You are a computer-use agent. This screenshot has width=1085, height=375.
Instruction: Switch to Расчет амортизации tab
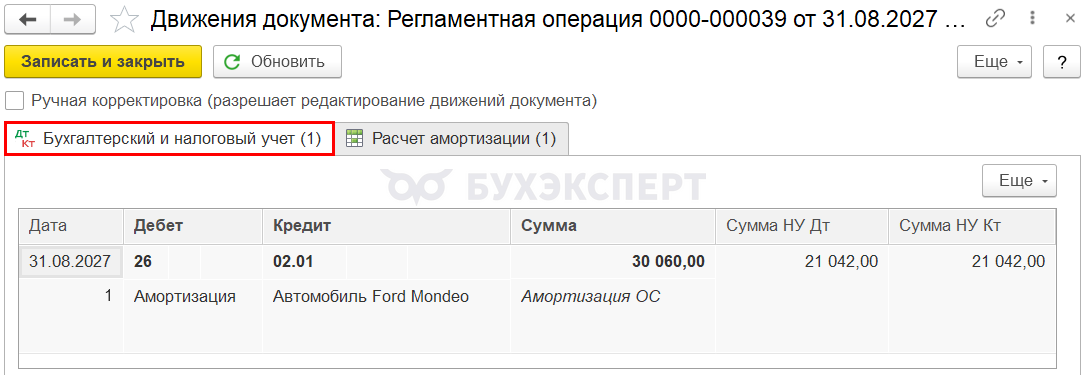(x=452, y=138)
